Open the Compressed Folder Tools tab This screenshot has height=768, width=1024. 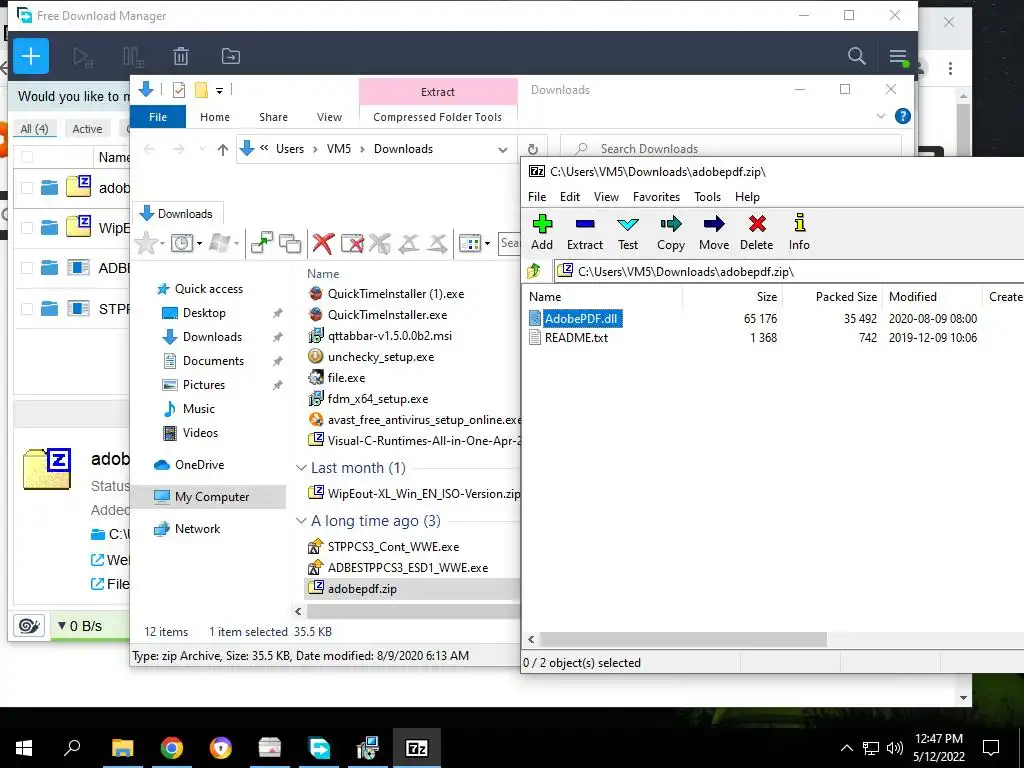[438, 117]
